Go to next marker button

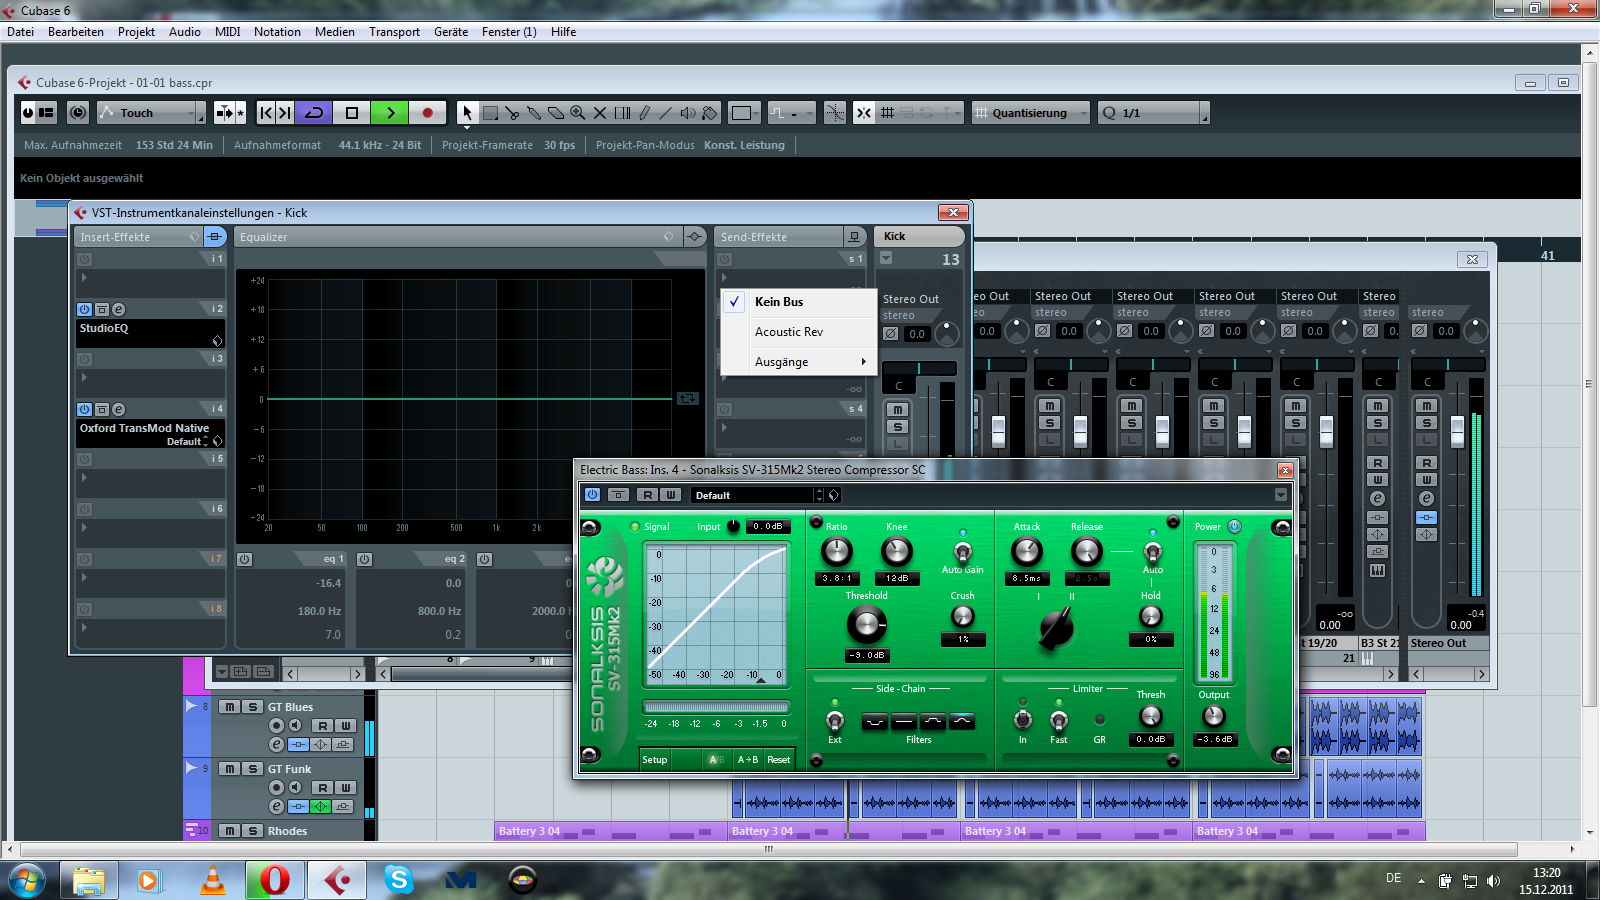(x=285, y=113)
